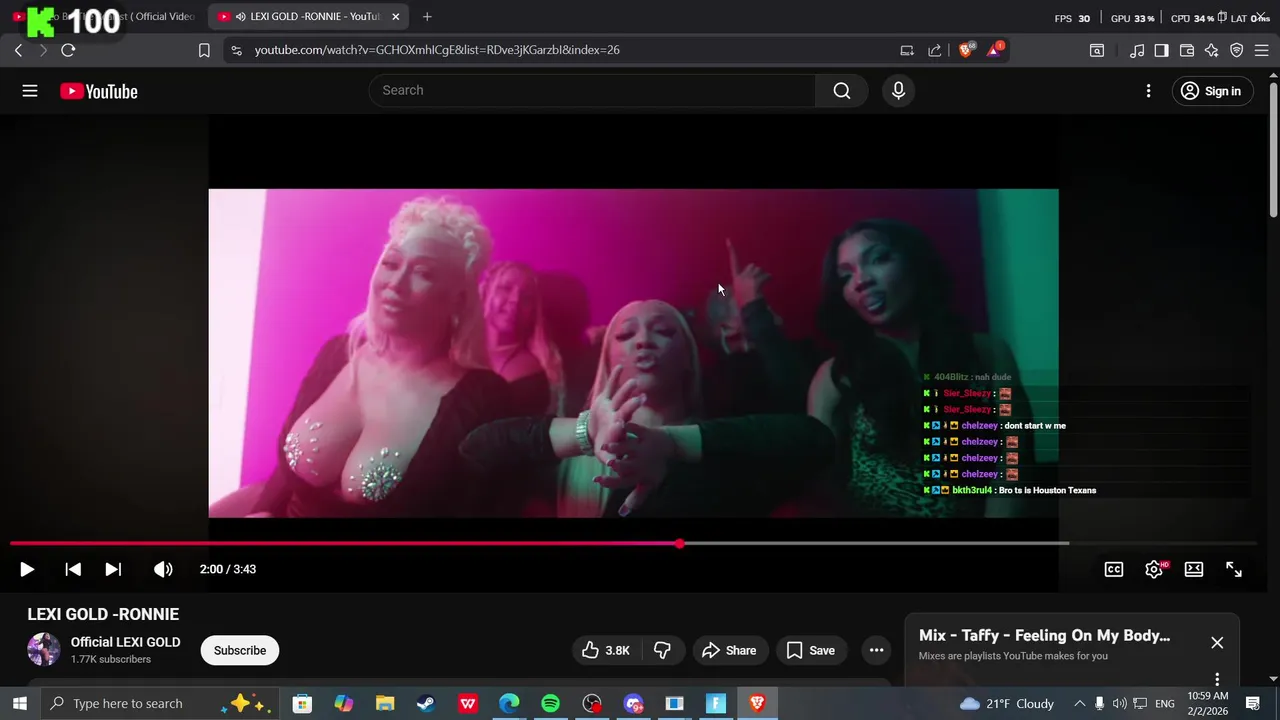Viewport: 1280px width, 720px height.
Task: Launch Steam from the taskbar
Action: (x=426, y=704)
